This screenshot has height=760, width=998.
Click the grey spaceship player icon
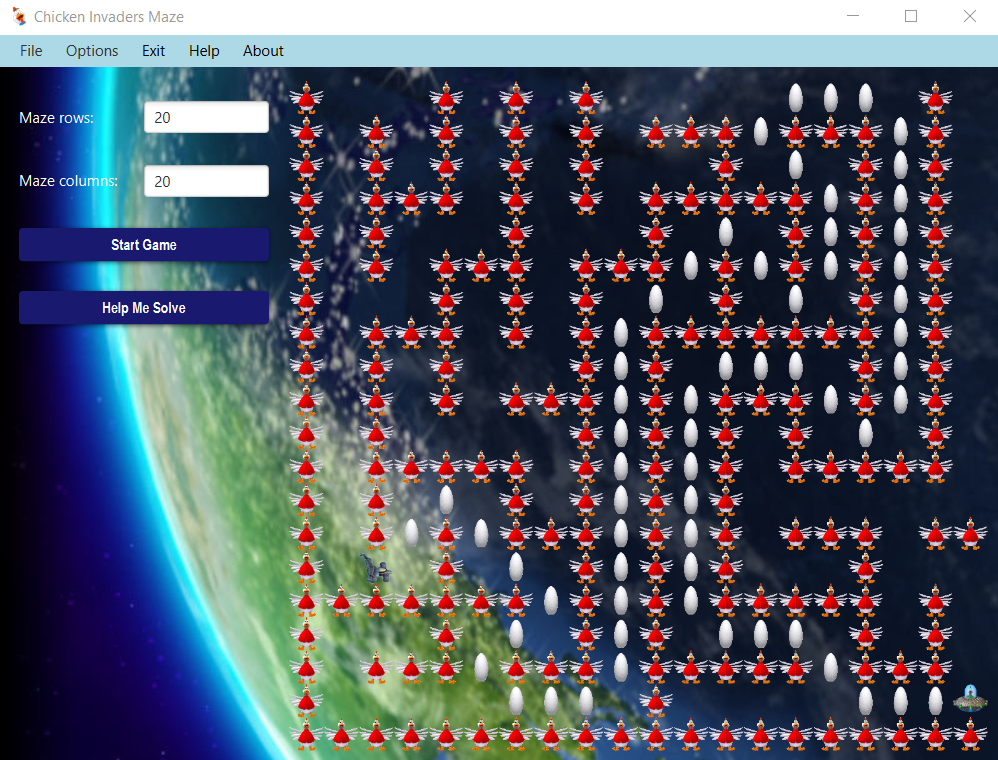coord(376,568)
